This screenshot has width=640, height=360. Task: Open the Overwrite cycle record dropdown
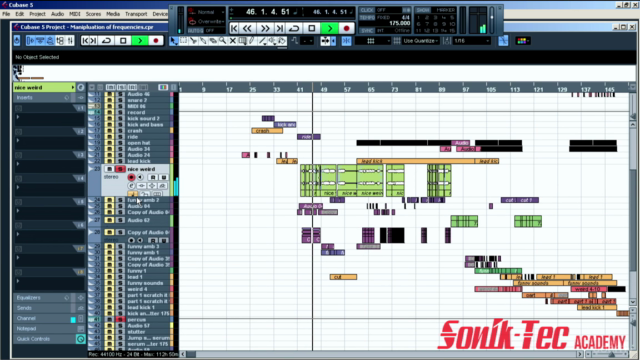[x=207, y=21]
